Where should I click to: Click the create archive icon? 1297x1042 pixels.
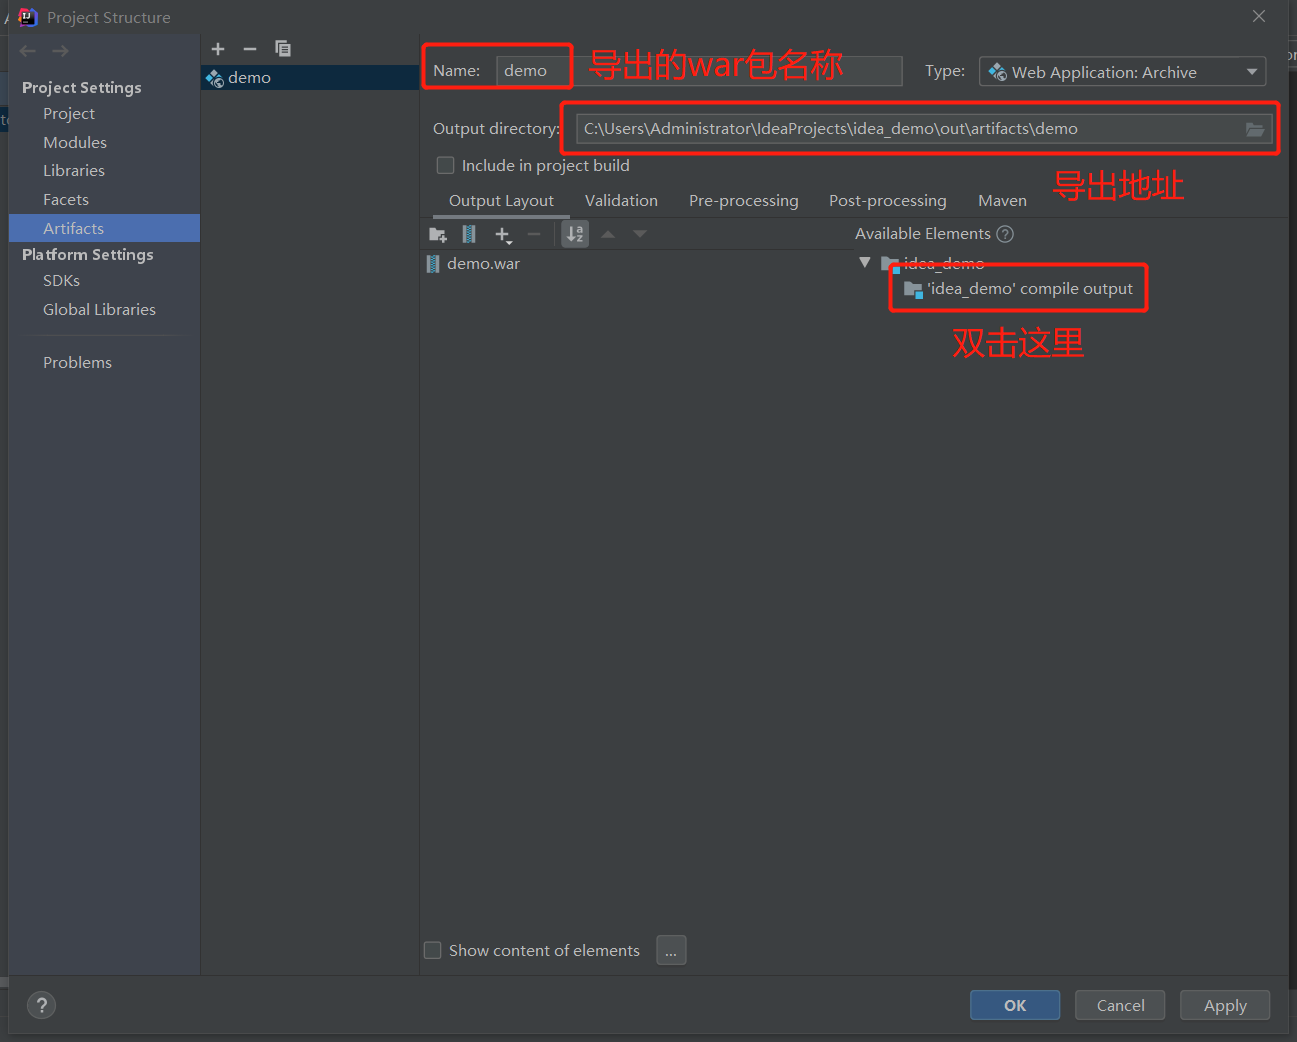(469, 234)
